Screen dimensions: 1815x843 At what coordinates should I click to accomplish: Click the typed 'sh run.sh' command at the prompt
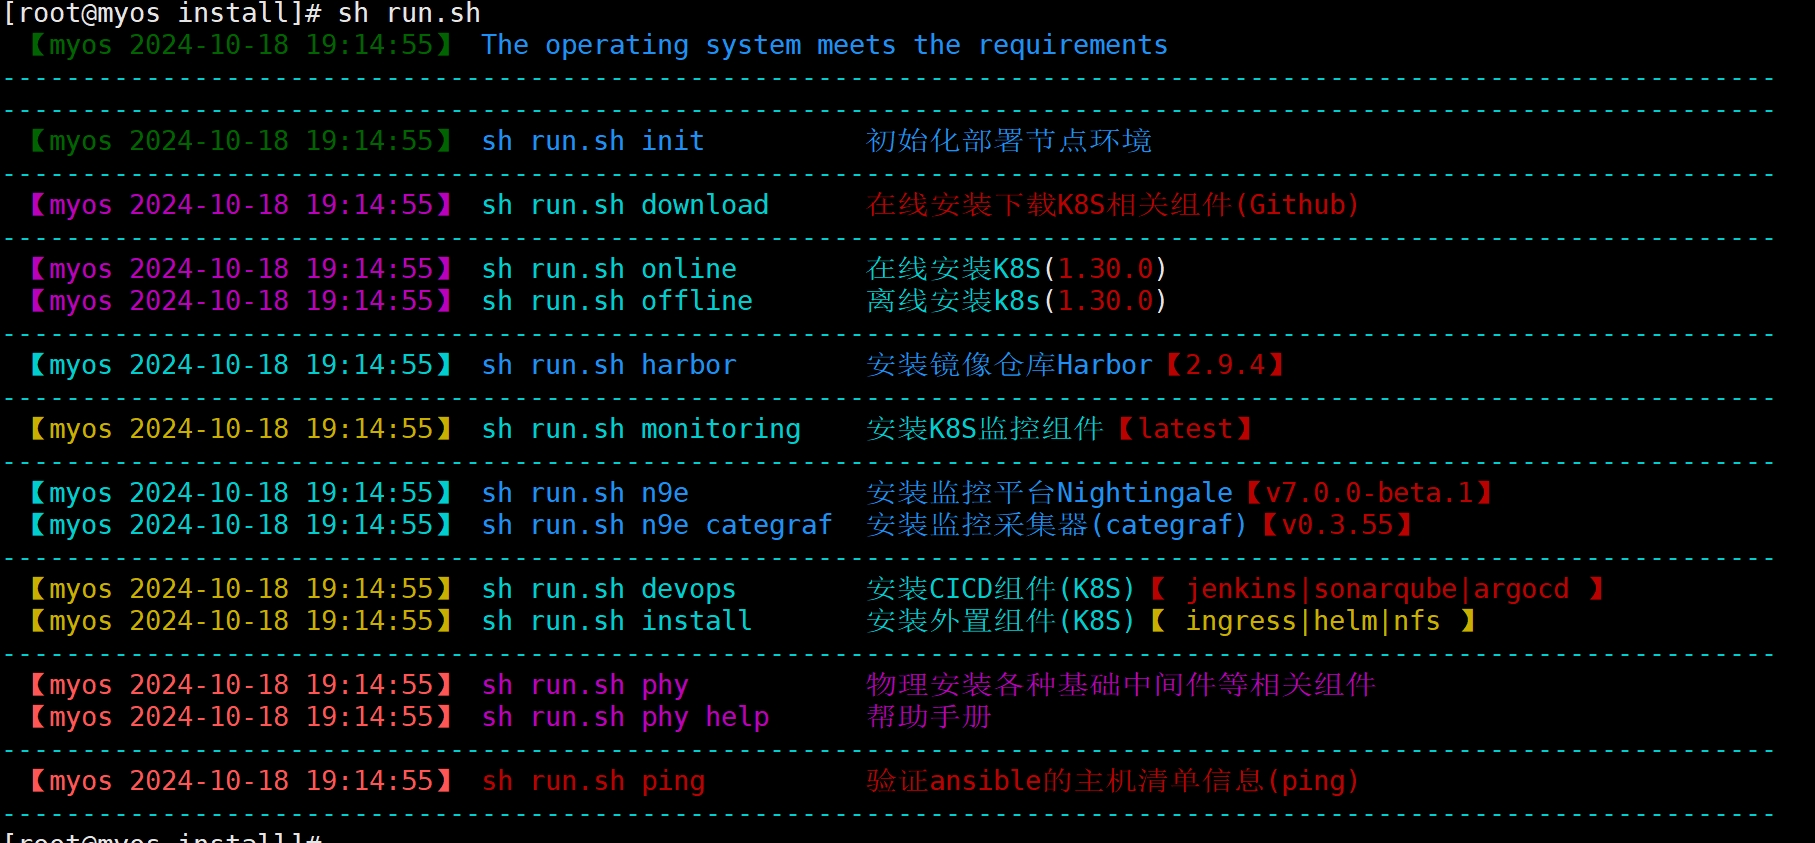[x=409, y=14]
